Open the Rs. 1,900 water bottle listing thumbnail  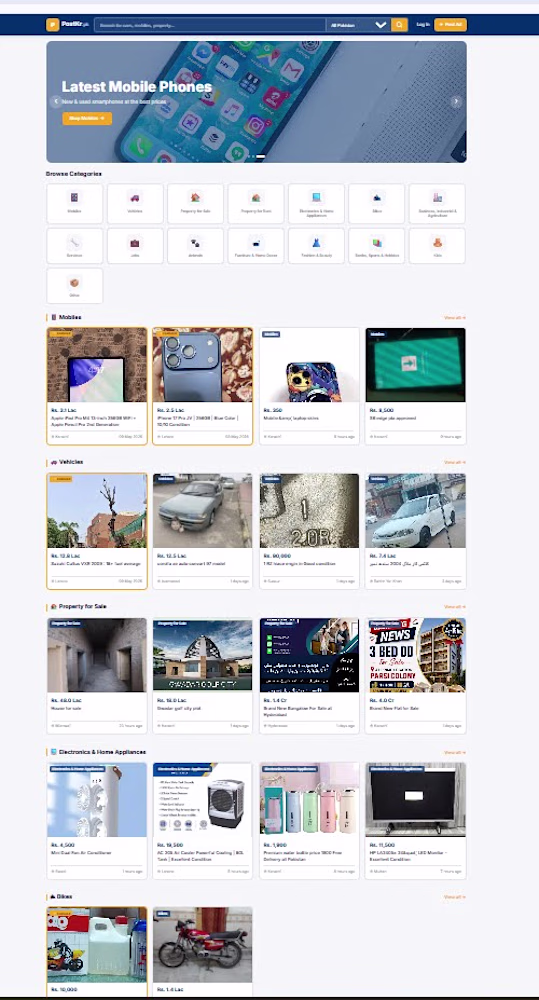coord(309,800)
